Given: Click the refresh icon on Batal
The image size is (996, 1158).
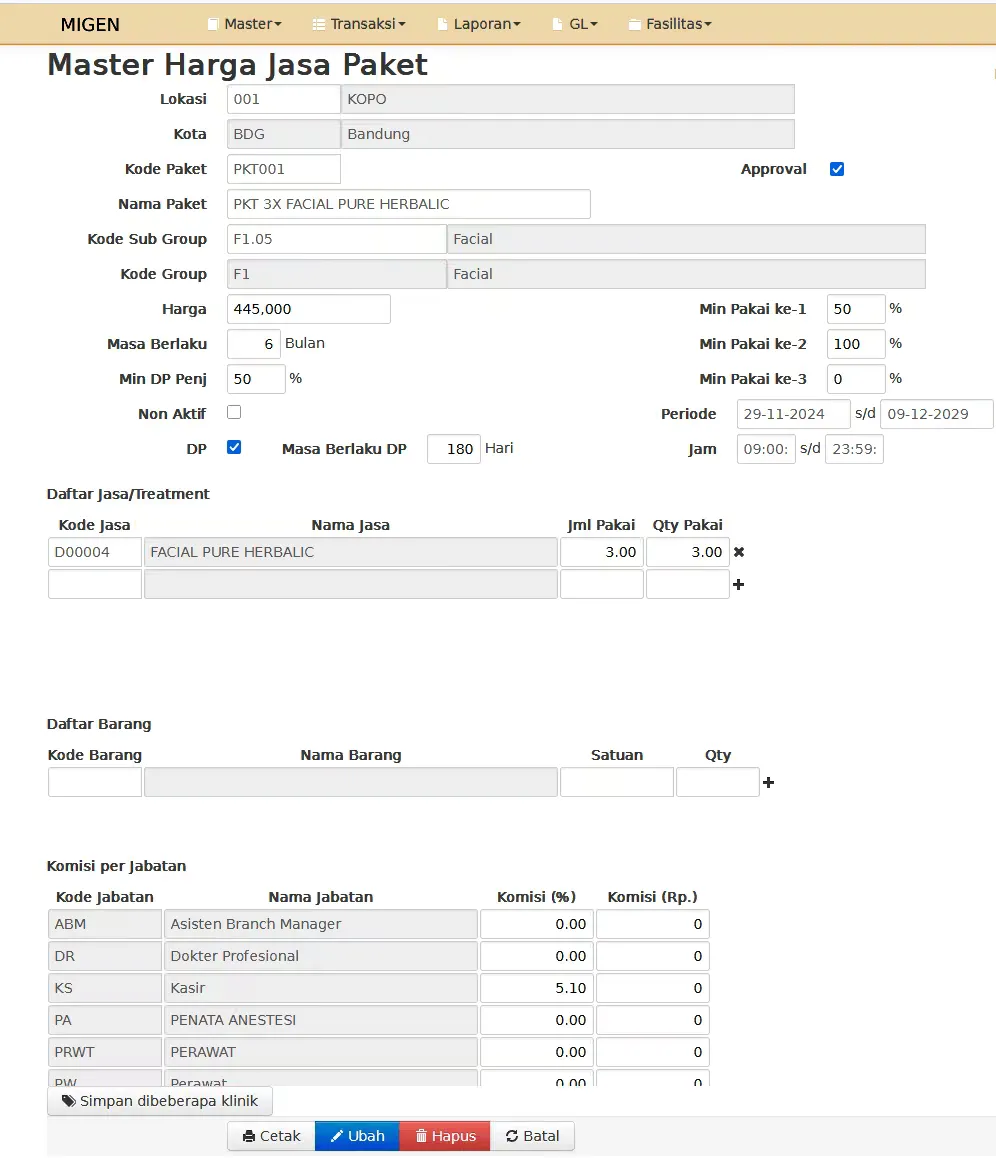Looking at the screenshot, I should (x=512, y=1136).
